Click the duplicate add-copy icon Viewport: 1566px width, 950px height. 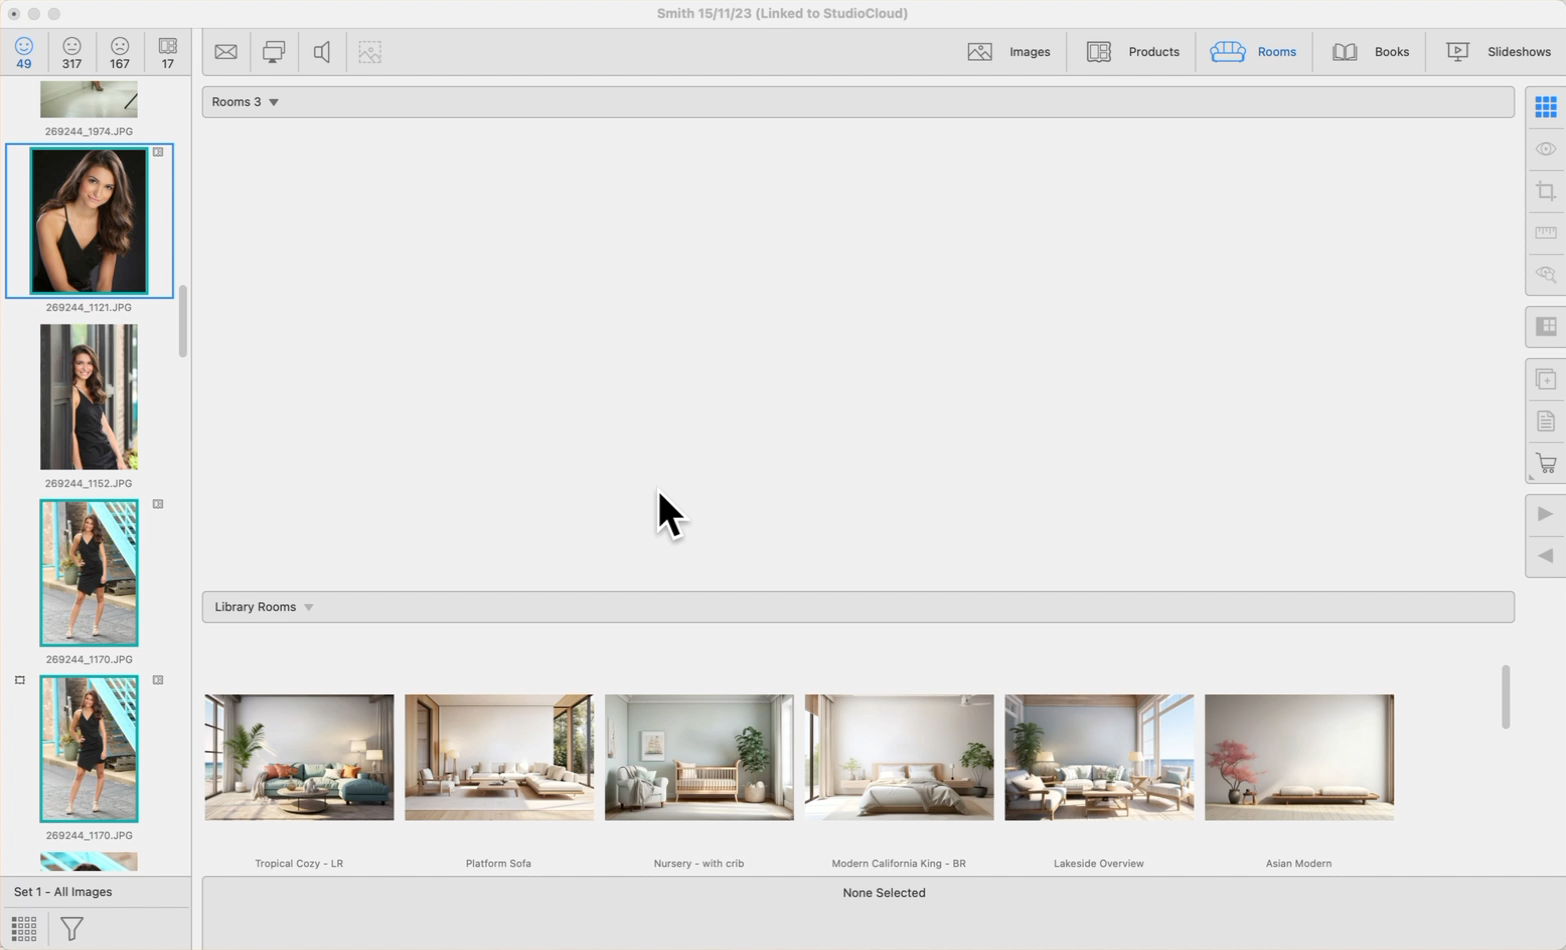pyautogui.click(x=1545, y=380)
